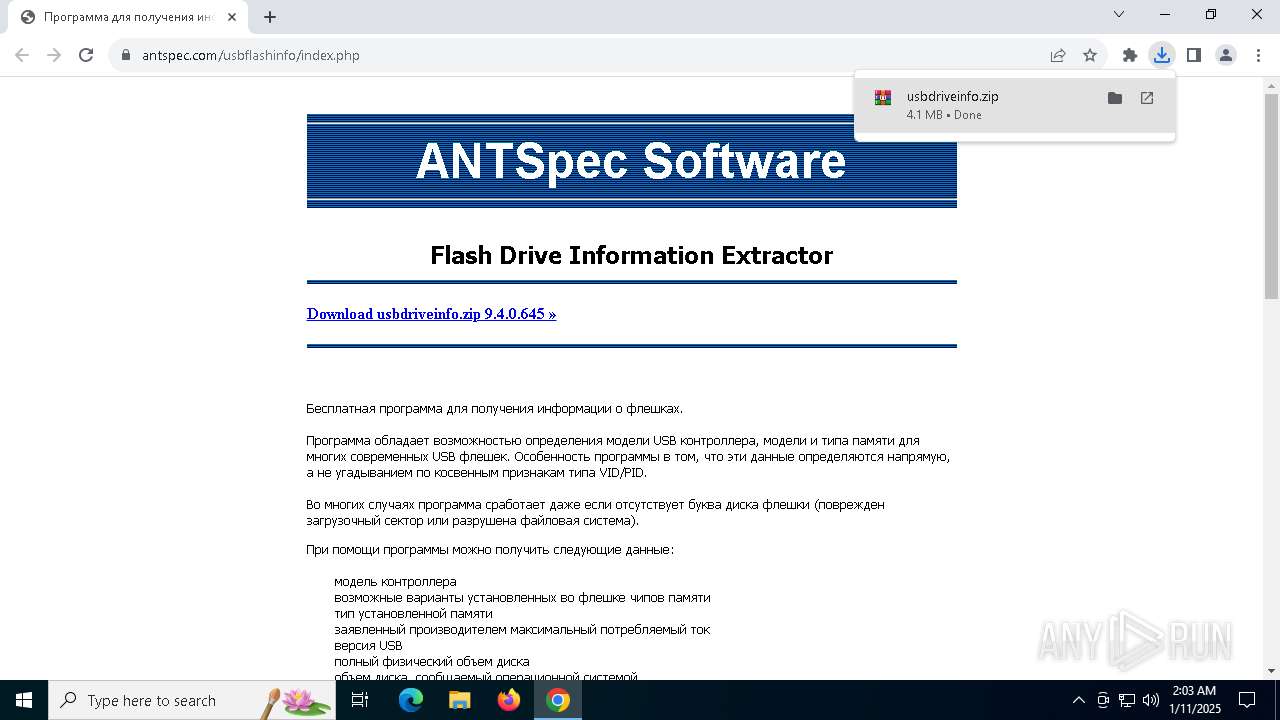Click the address bar URL antspec.com
The width and height of the screenshot is (1280, 720).
pyautogui.click(x=250, y=55)
